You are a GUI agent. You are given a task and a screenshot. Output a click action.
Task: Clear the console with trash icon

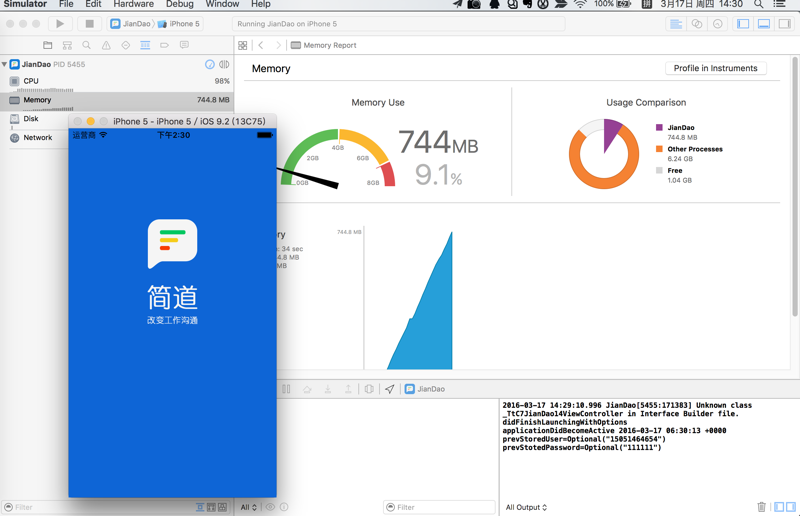click(761, 507)
